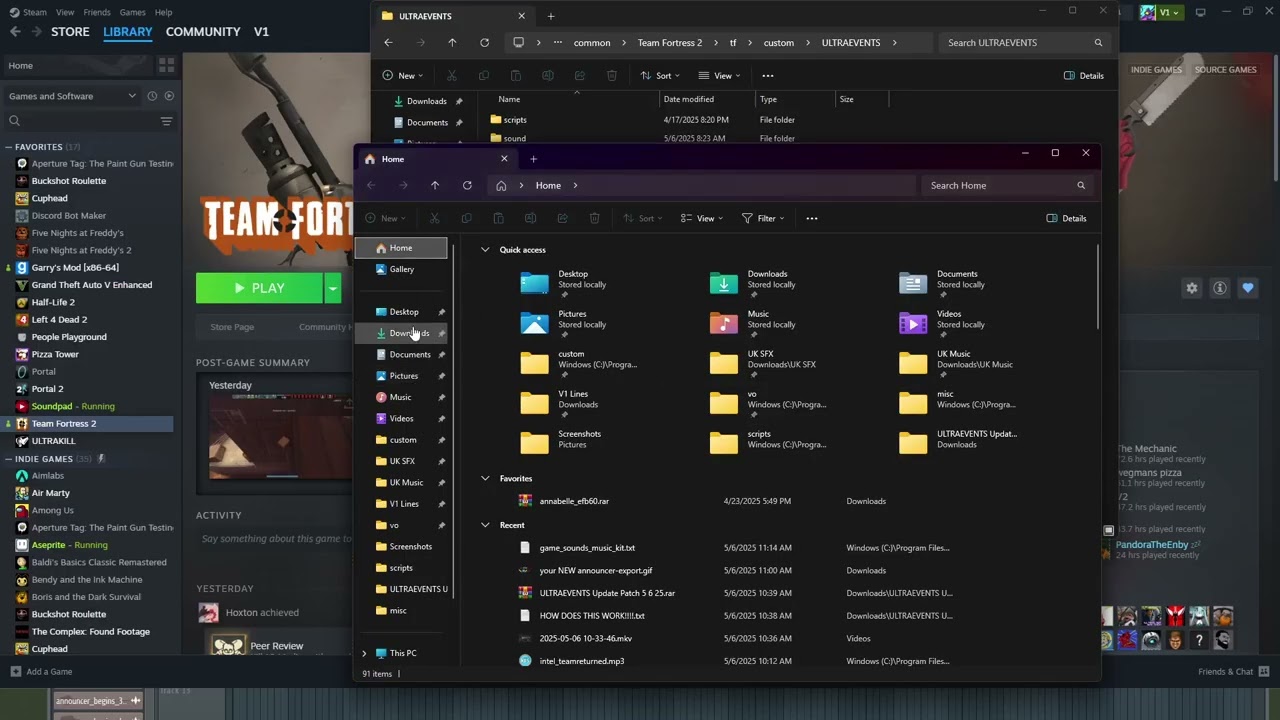Collapse the Quick access section
Viewport: 1280px width, 720px height.
point(485,250)
